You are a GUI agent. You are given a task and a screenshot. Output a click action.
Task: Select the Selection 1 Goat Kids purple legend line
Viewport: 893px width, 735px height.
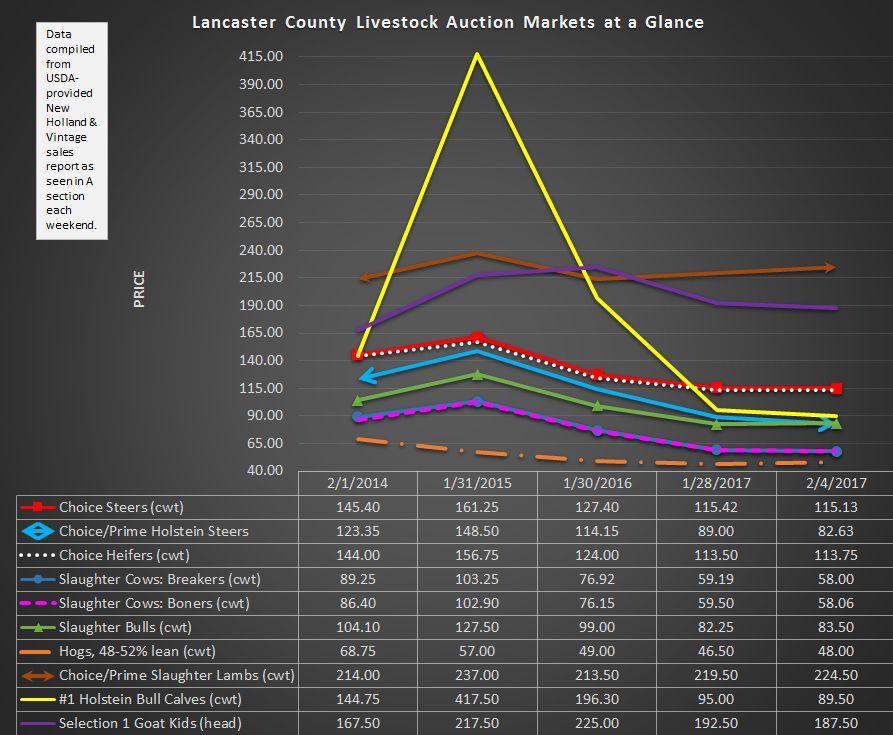point(38,723)
